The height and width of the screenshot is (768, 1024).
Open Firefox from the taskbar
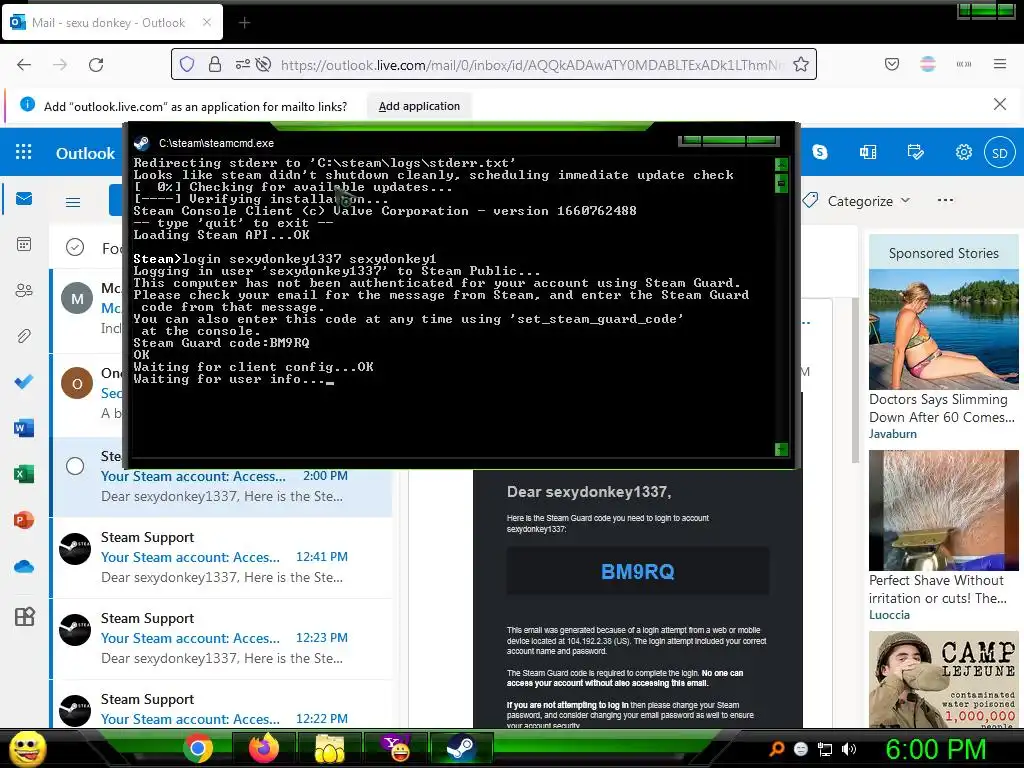(x=264, y=748)
